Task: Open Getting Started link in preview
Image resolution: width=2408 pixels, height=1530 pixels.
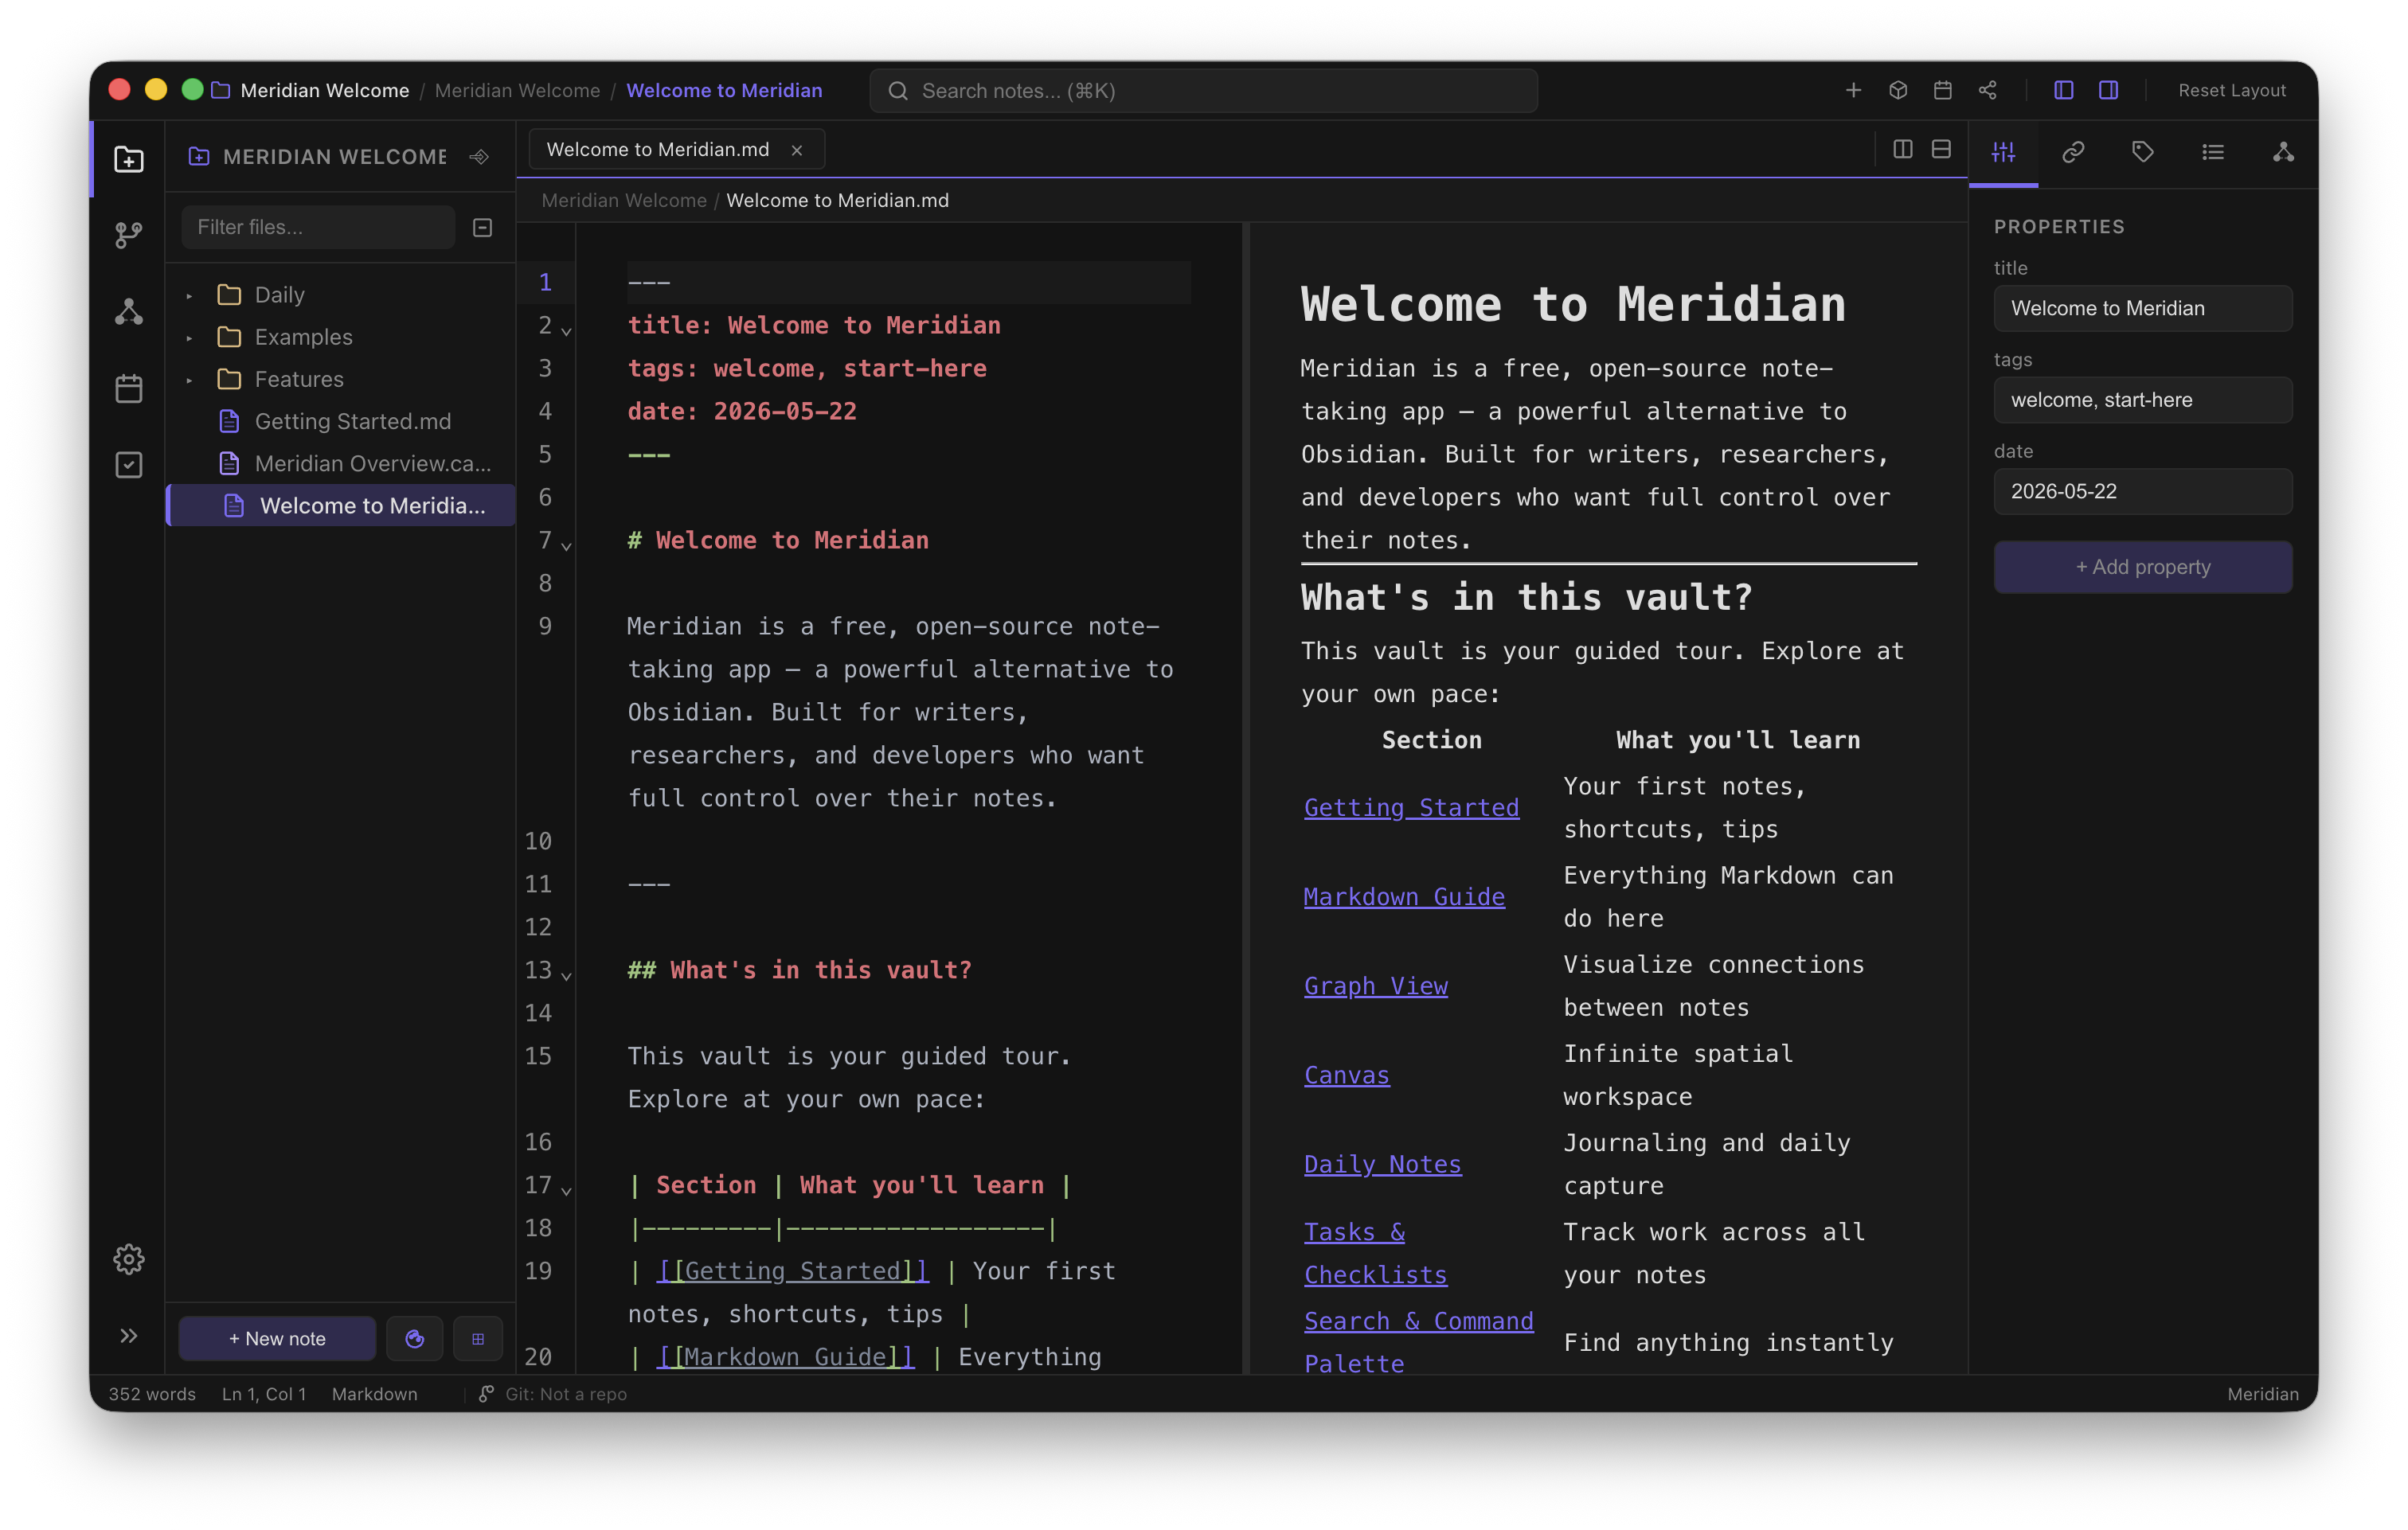Action: click(x=1411, y=807)
